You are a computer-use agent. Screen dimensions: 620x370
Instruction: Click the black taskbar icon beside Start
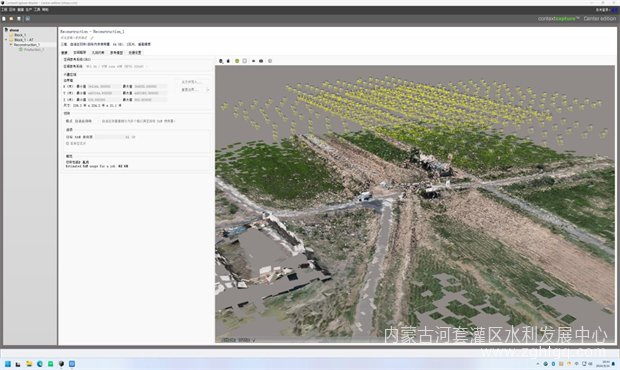tap(18, 364)
